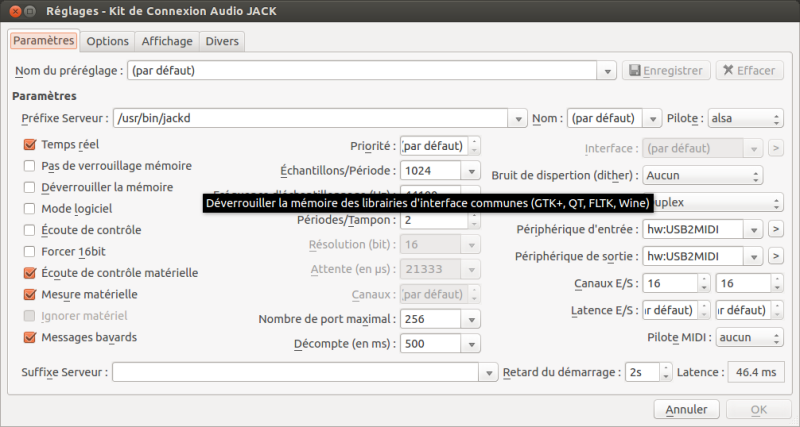Check the Forcer 16bit option
This screenshot has width=800, height=427.
tap(30, 252)
